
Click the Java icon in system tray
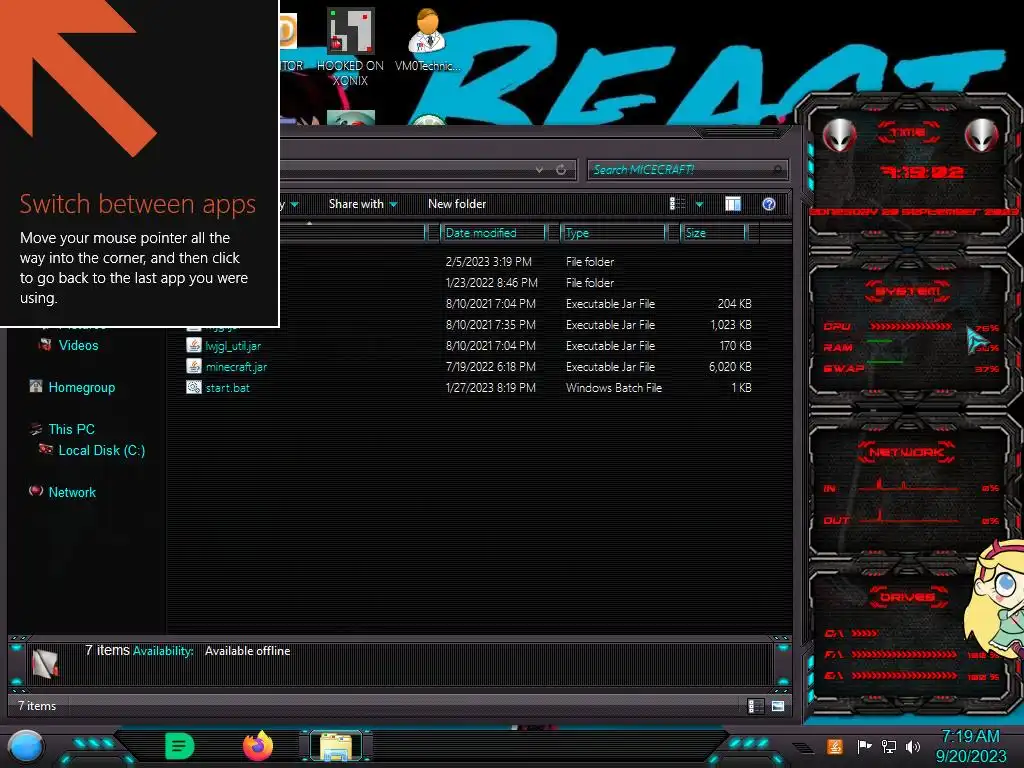click(x=835, y=746)
